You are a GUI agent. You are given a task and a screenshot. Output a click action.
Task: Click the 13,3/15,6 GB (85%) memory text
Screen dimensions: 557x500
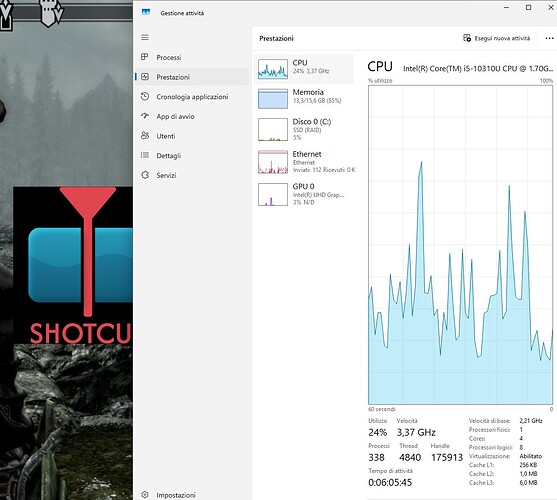pos(317,101)
